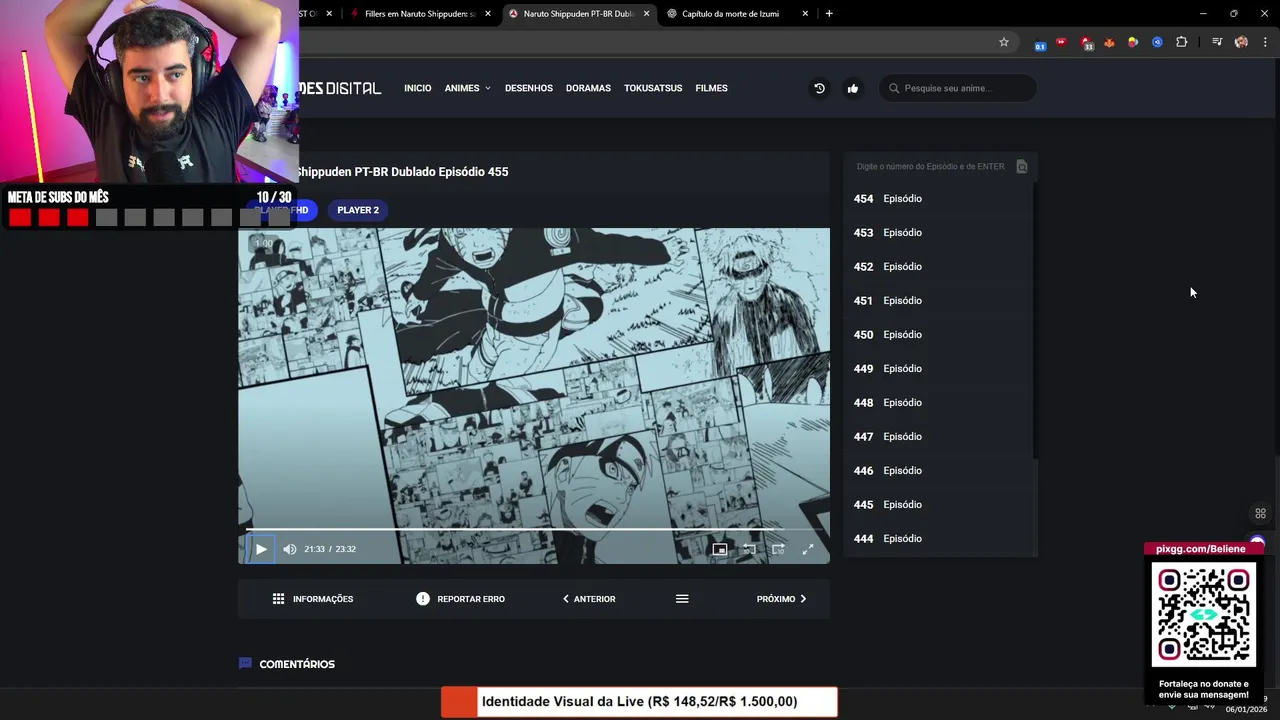1280x720 pixels.
Task: Click the thumbs-up like icon in header
Action: pyautogui.click(x=853, y=88)
